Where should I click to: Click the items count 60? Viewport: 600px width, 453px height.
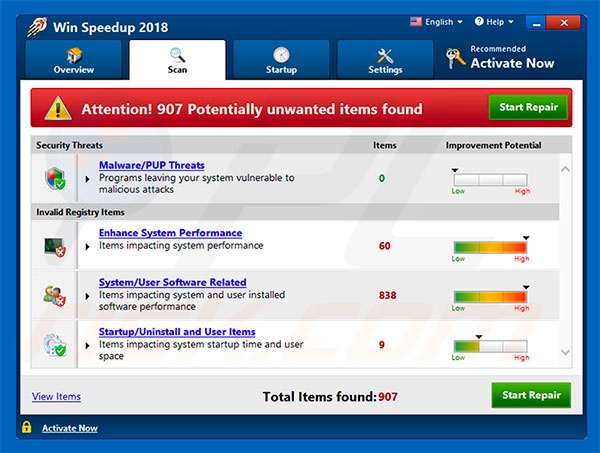(385, 246)
